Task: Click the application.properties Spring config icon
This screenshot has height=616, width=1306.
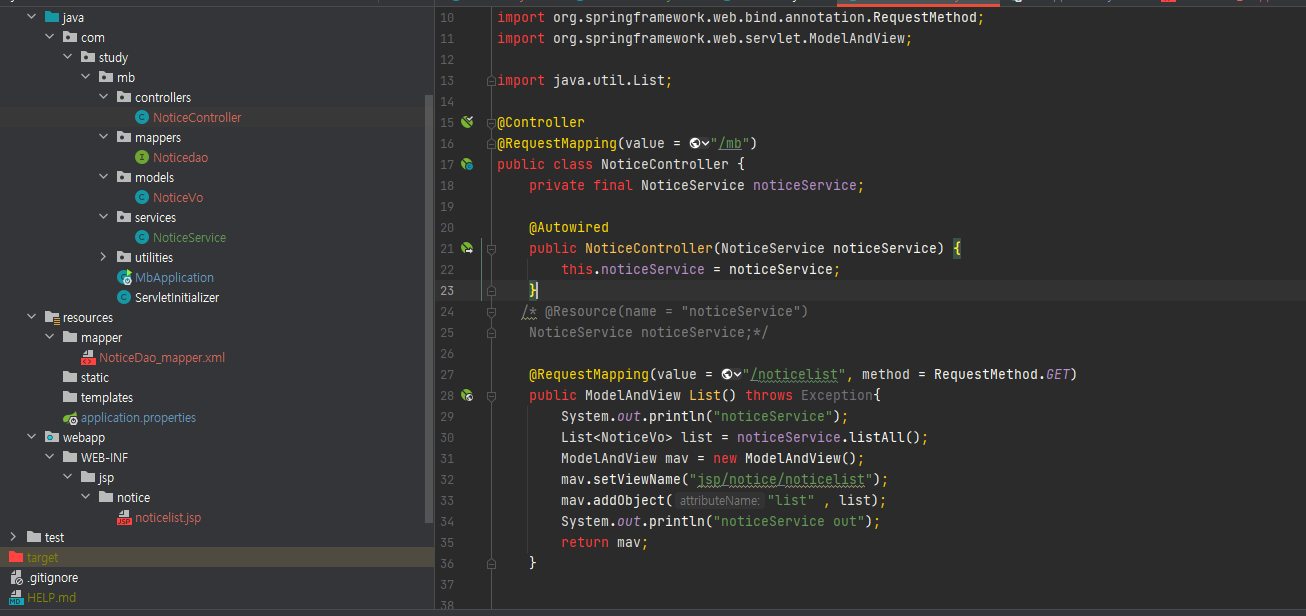Action: click(x=71, y=417)
